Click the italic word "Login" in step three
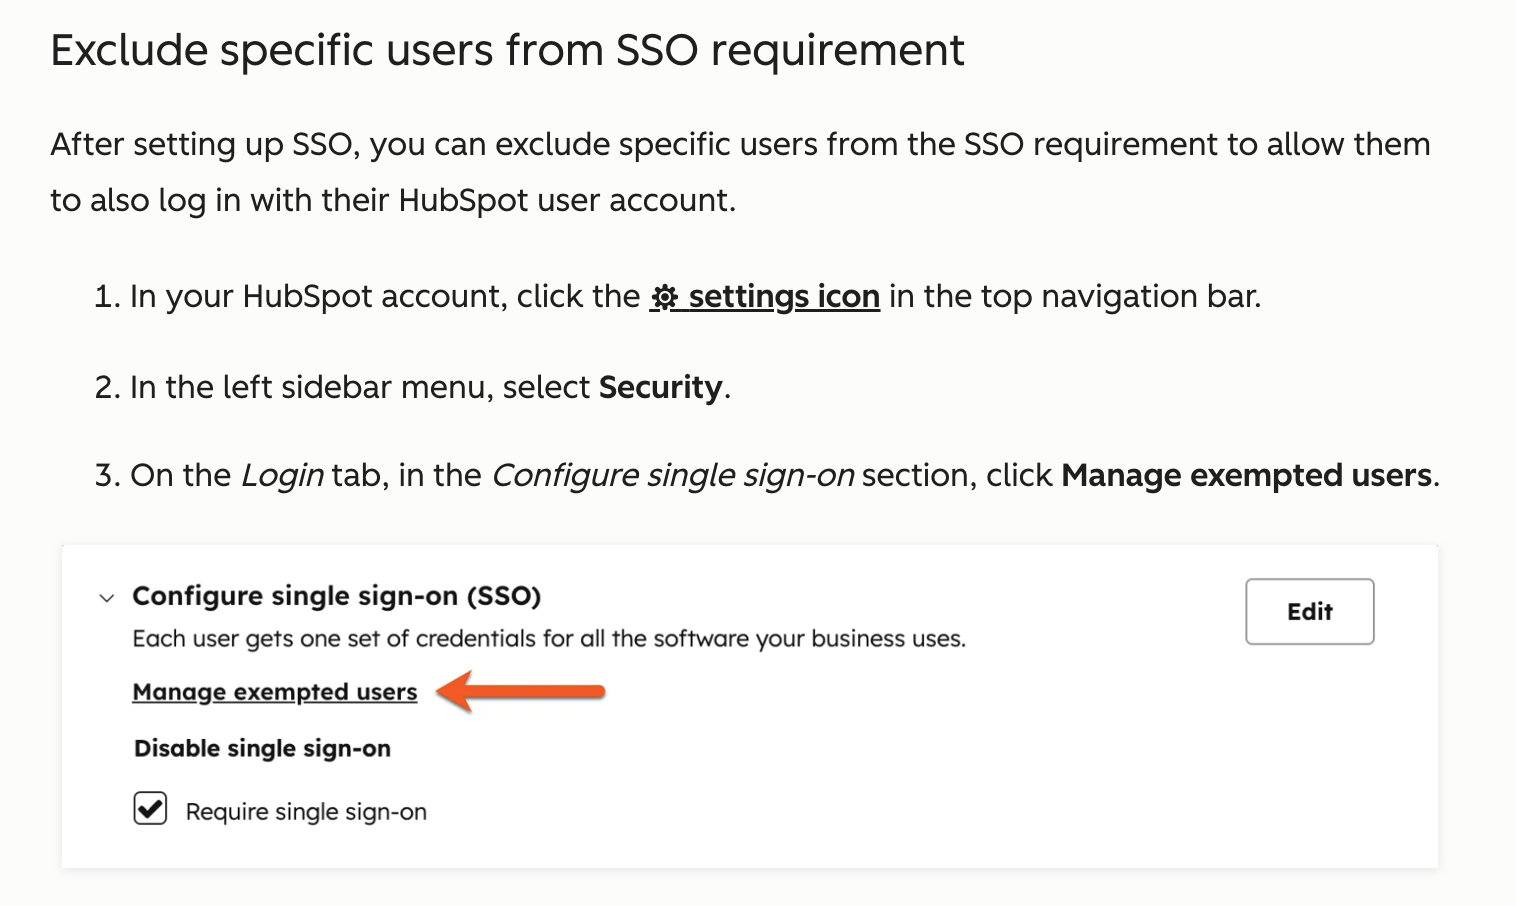This screenshot has height=906, width=1516. click(282, 475)
